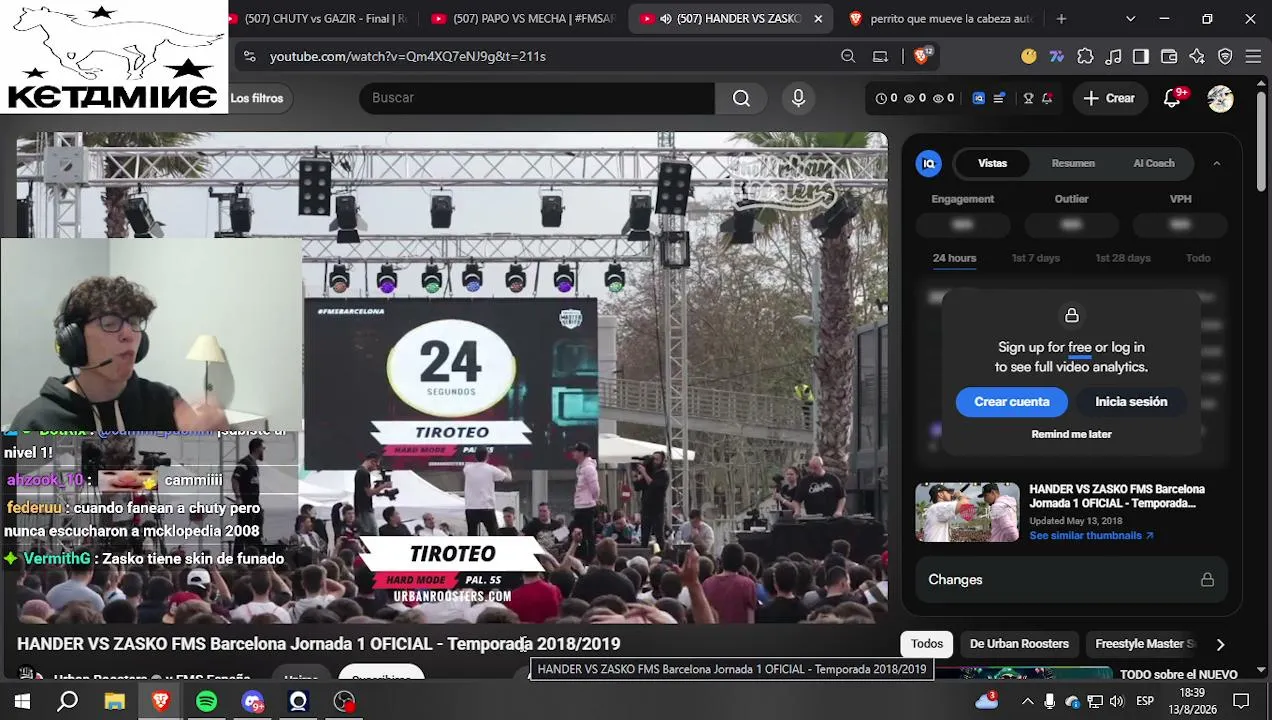Open Discord from the taskbar
Screen dimensions: 1272x720
[252, 701]
